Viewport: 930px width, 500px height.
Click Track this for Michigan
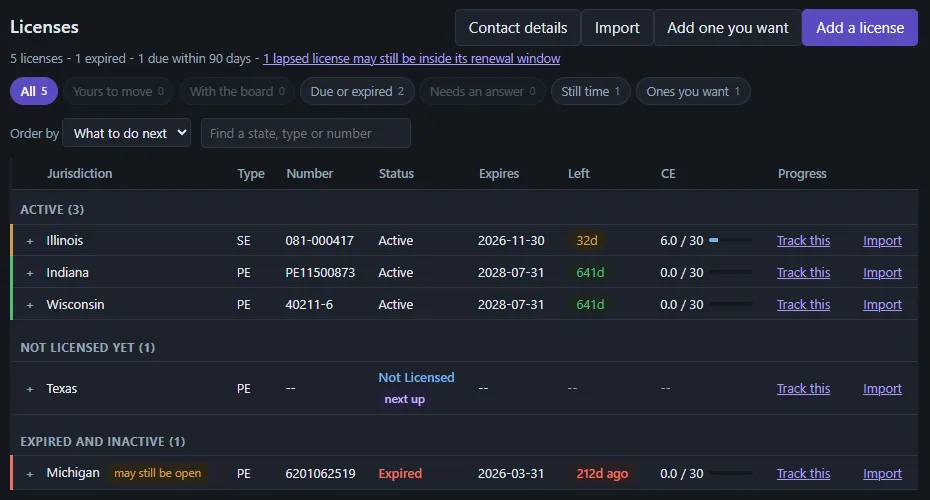click(x=803, y=474)
